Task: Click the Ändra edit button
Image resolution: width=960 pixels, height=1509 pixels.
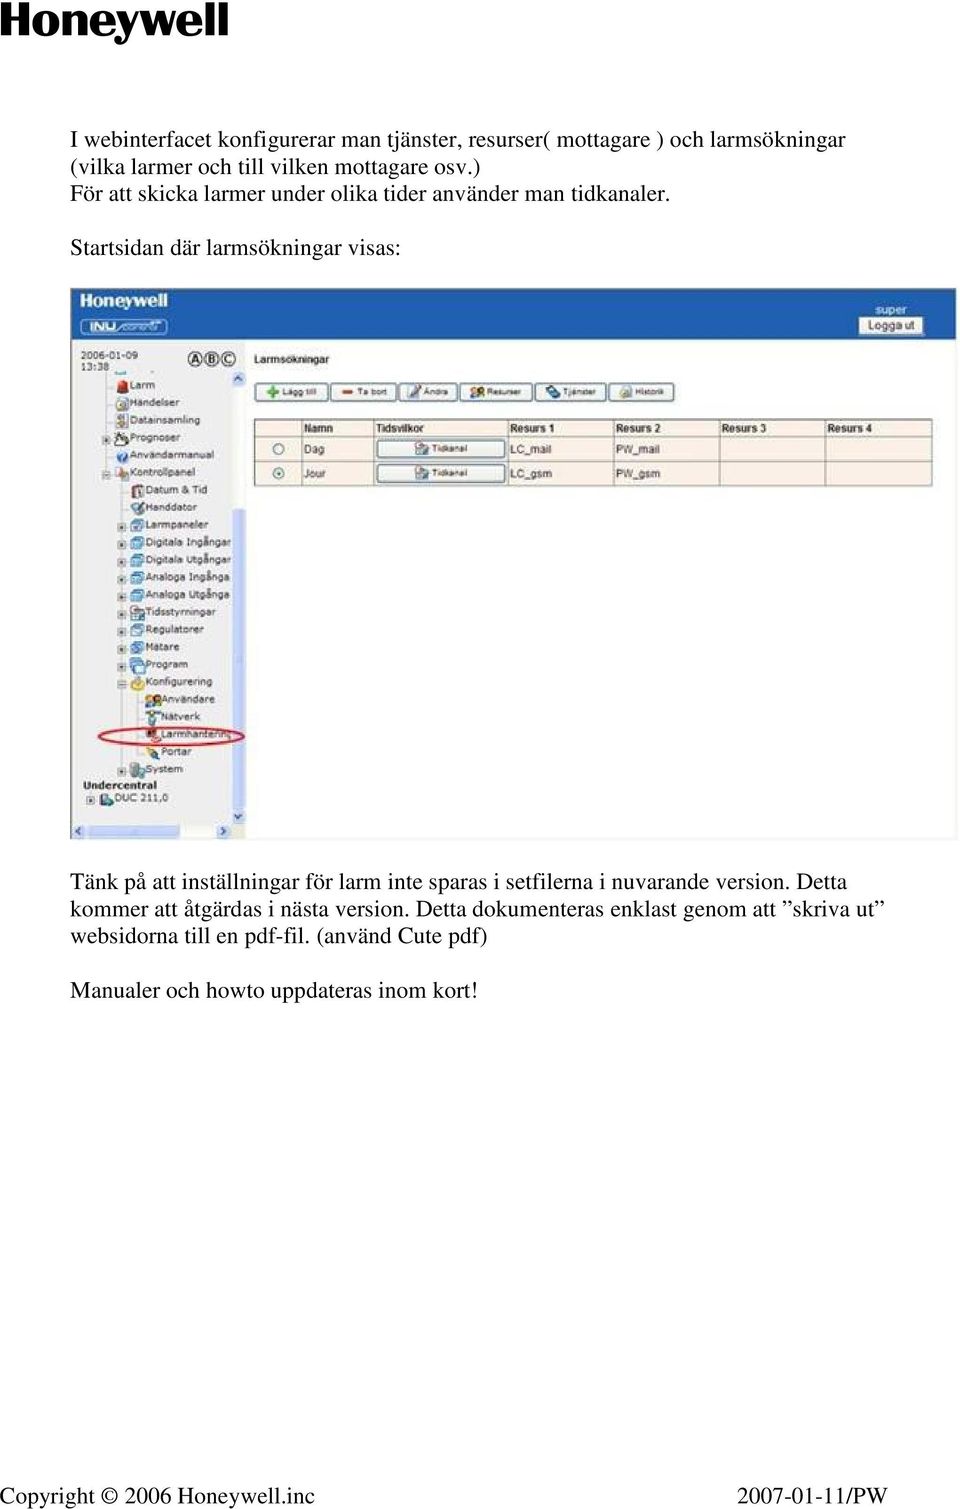Action: point(429,392)
